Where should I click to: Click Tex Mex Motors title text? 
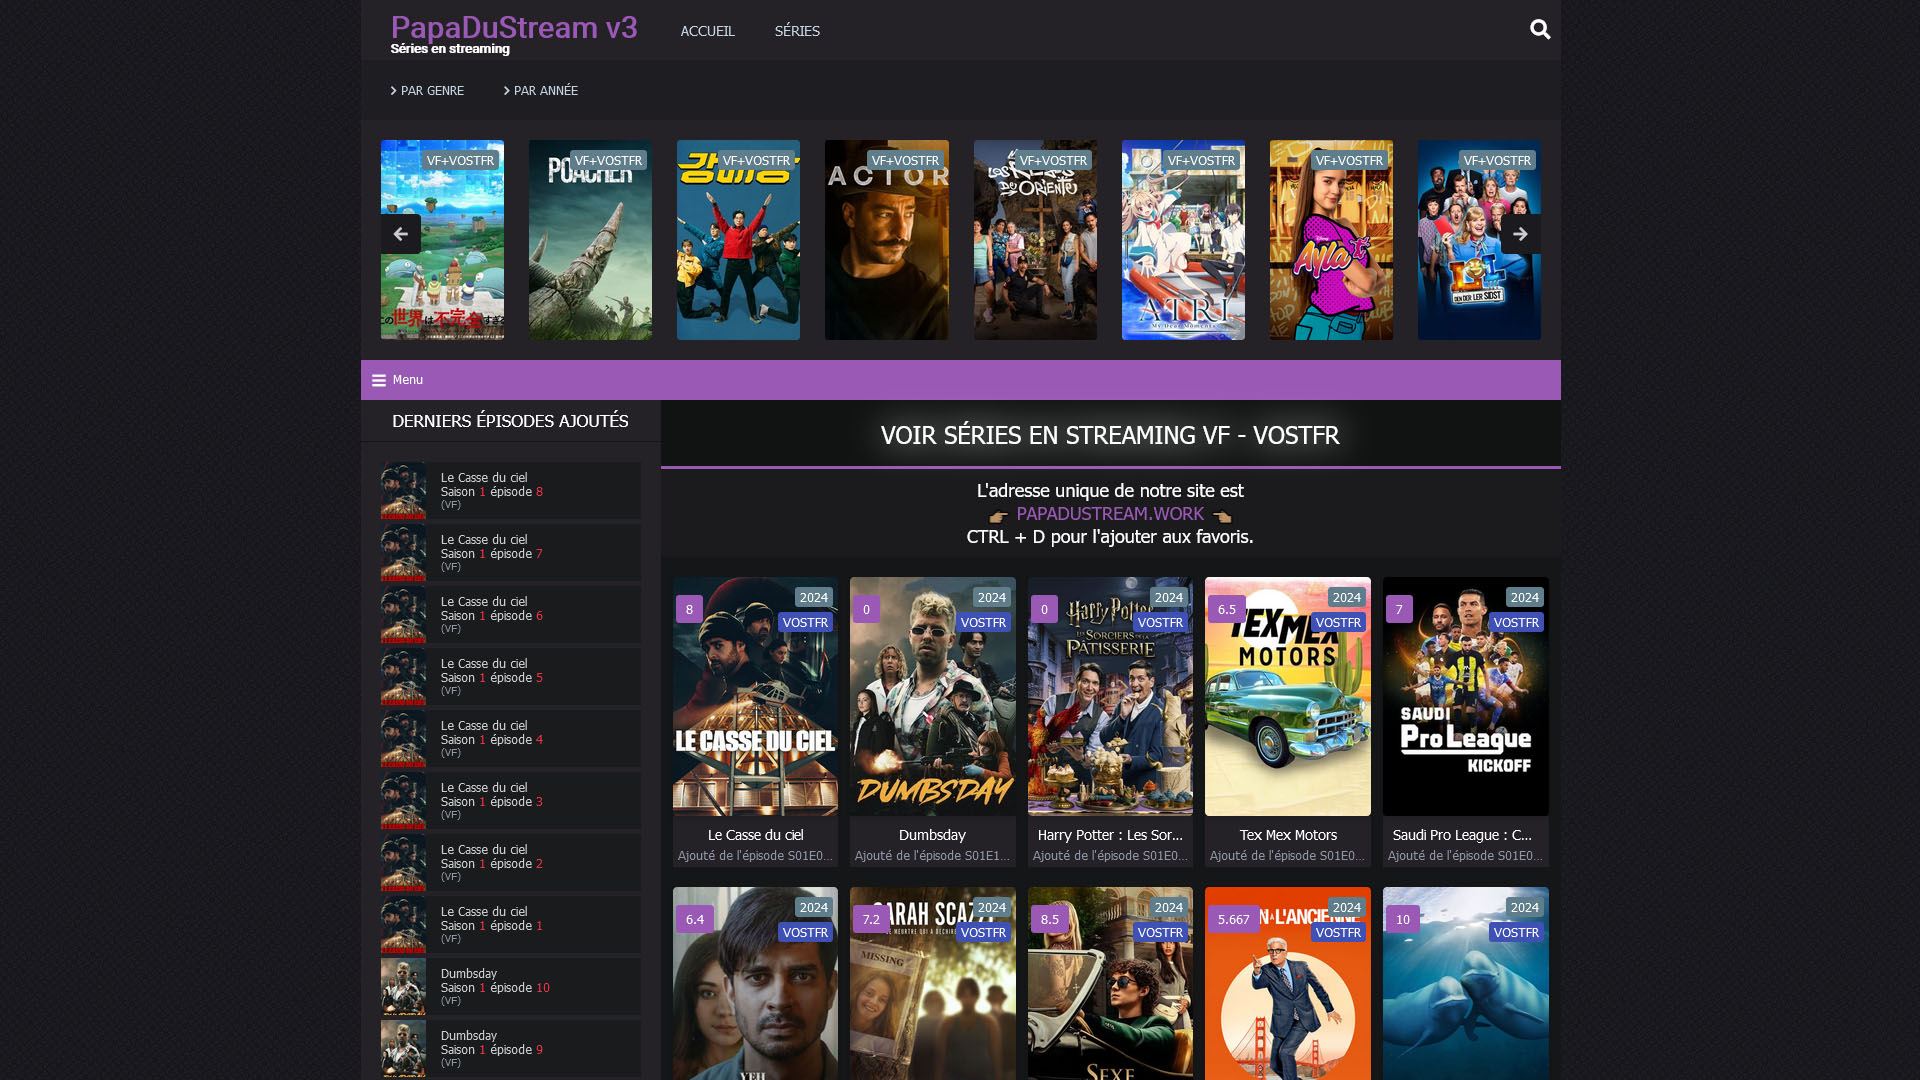point(1288,835)
